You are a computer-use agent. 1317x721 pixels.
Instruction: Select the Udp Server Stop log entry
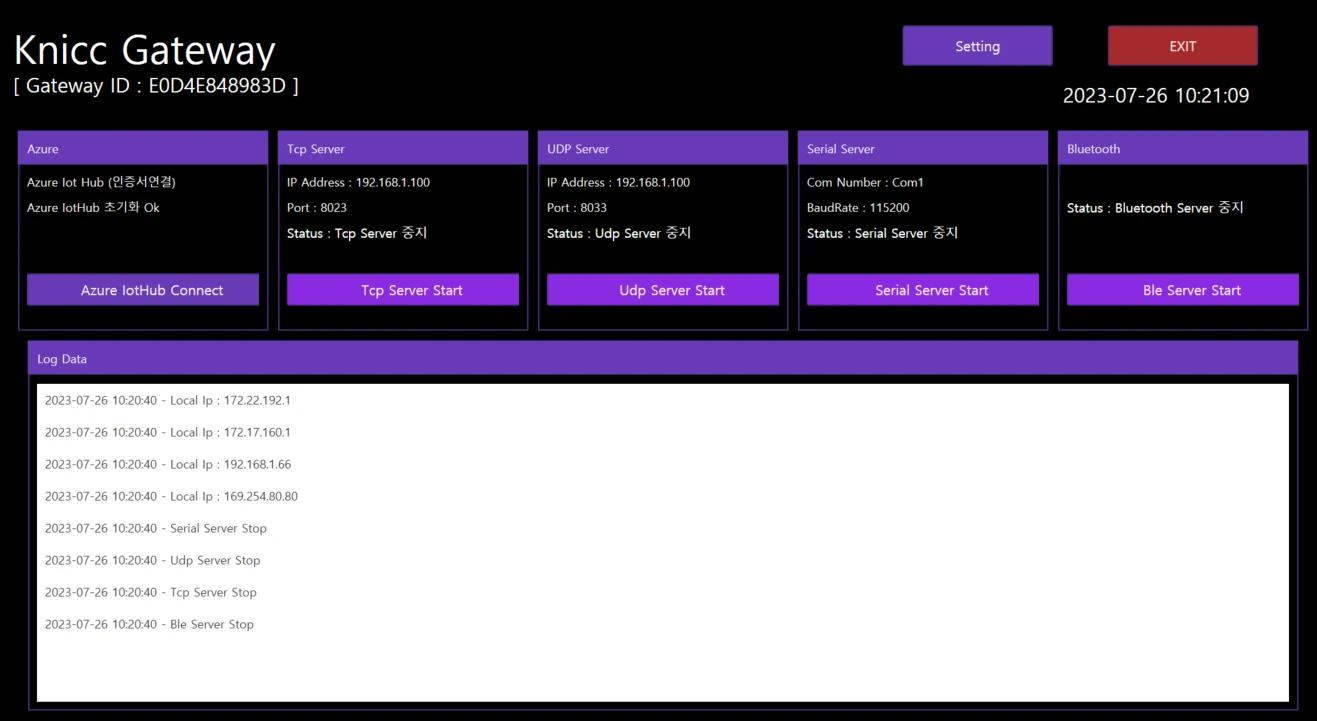pyautogui.click(x=152, y=560)
